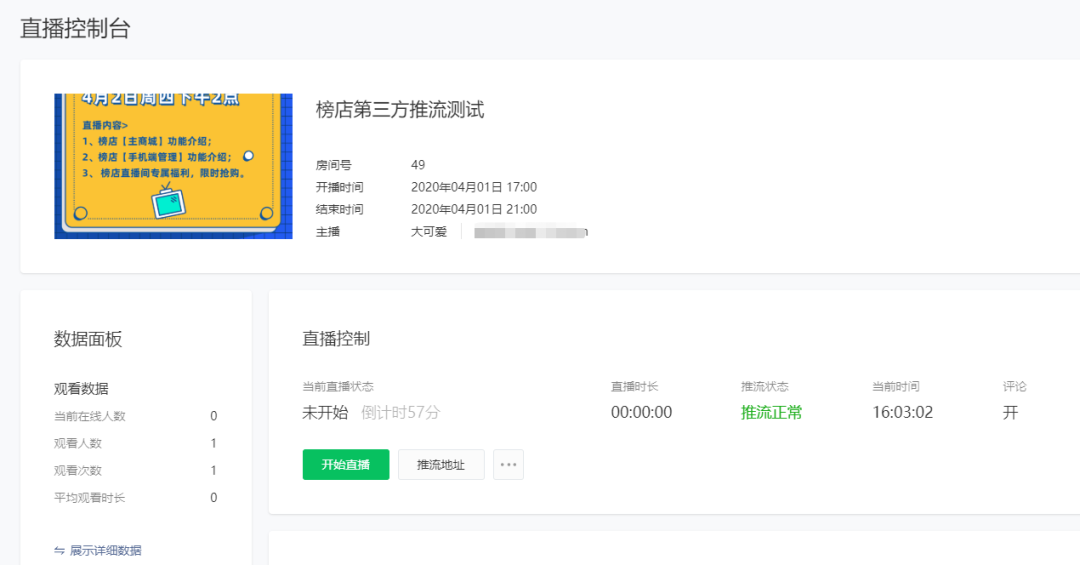
Task: Click the green 推流正常 status
Action: pos(771,413)
